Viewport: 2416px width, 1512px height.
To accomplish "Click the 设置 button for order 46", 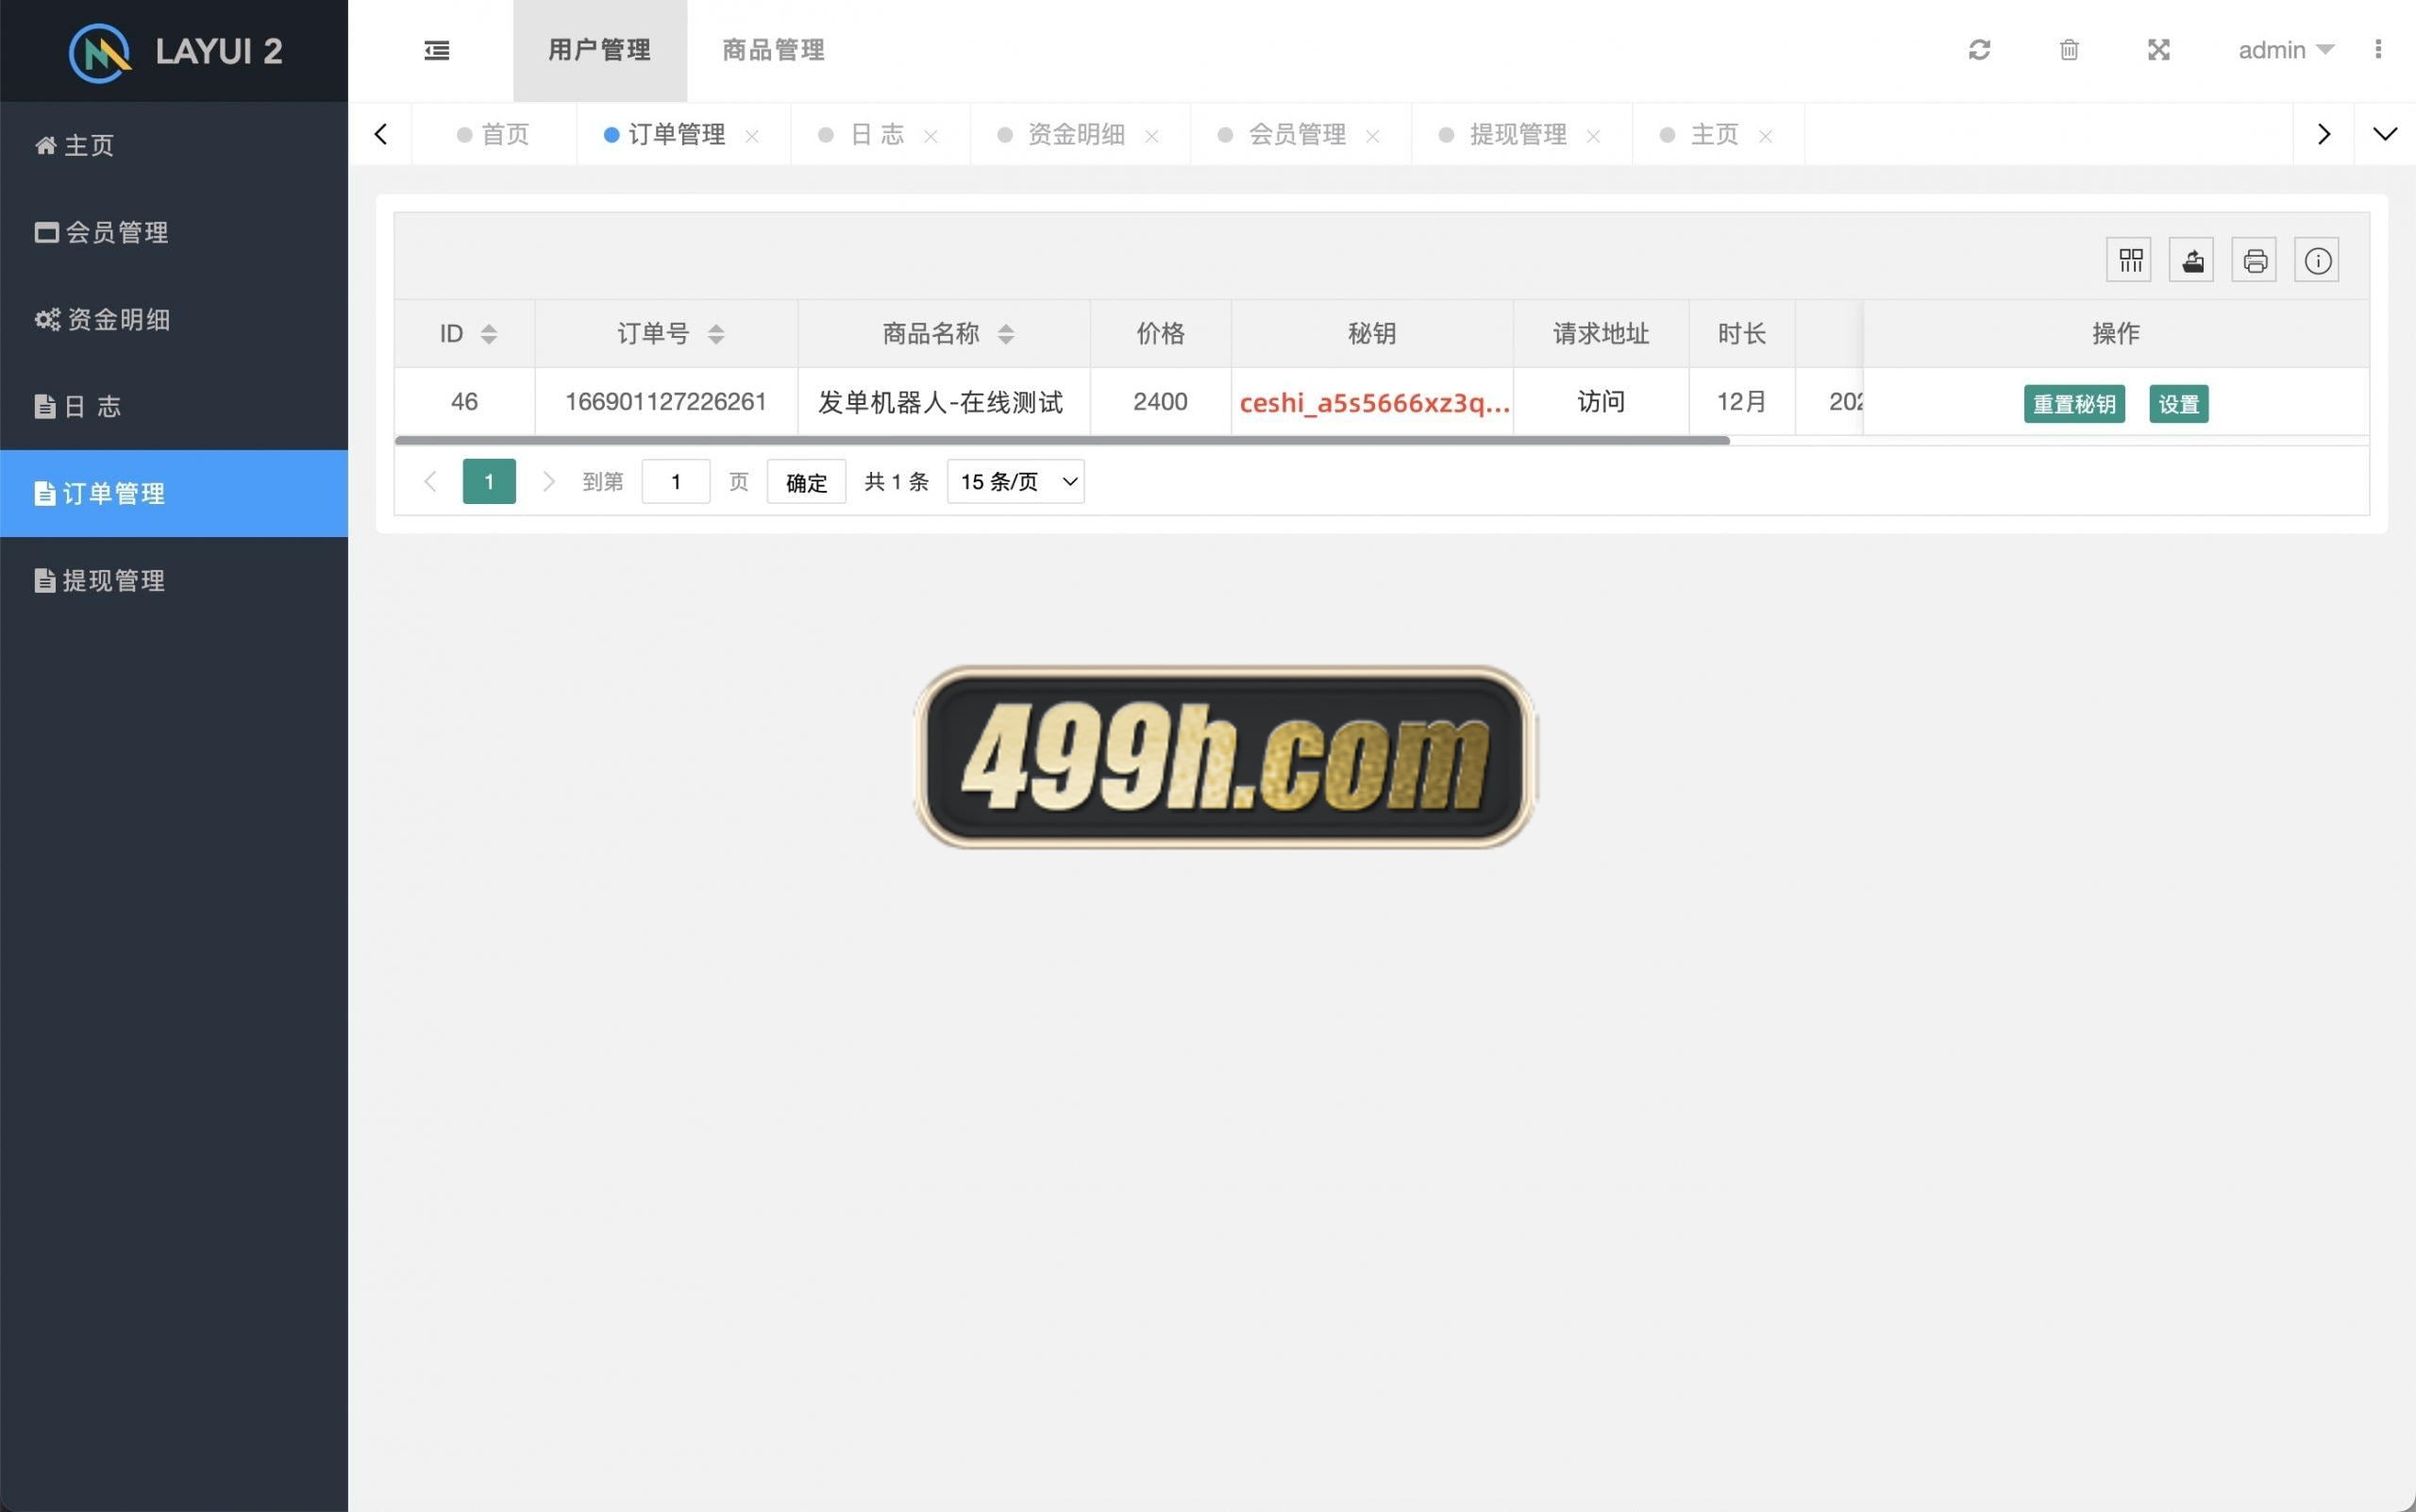I will pos(2179,404).
